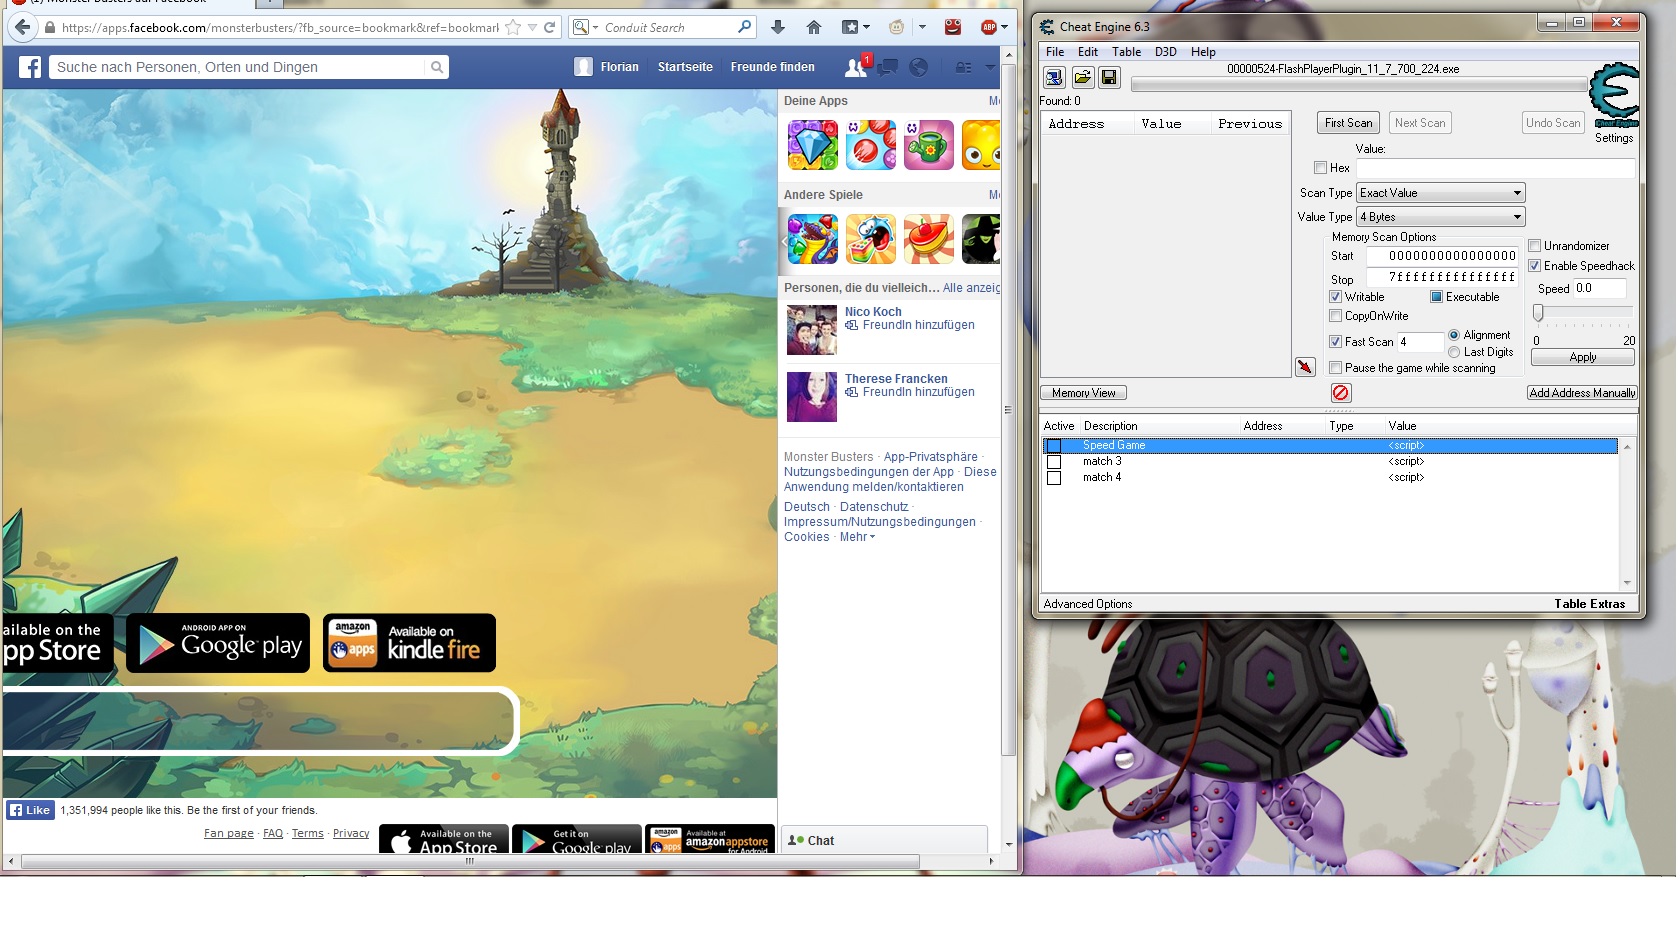The image size is (1680, 945).
Task: Open the Table menu
Action: 1126,52
